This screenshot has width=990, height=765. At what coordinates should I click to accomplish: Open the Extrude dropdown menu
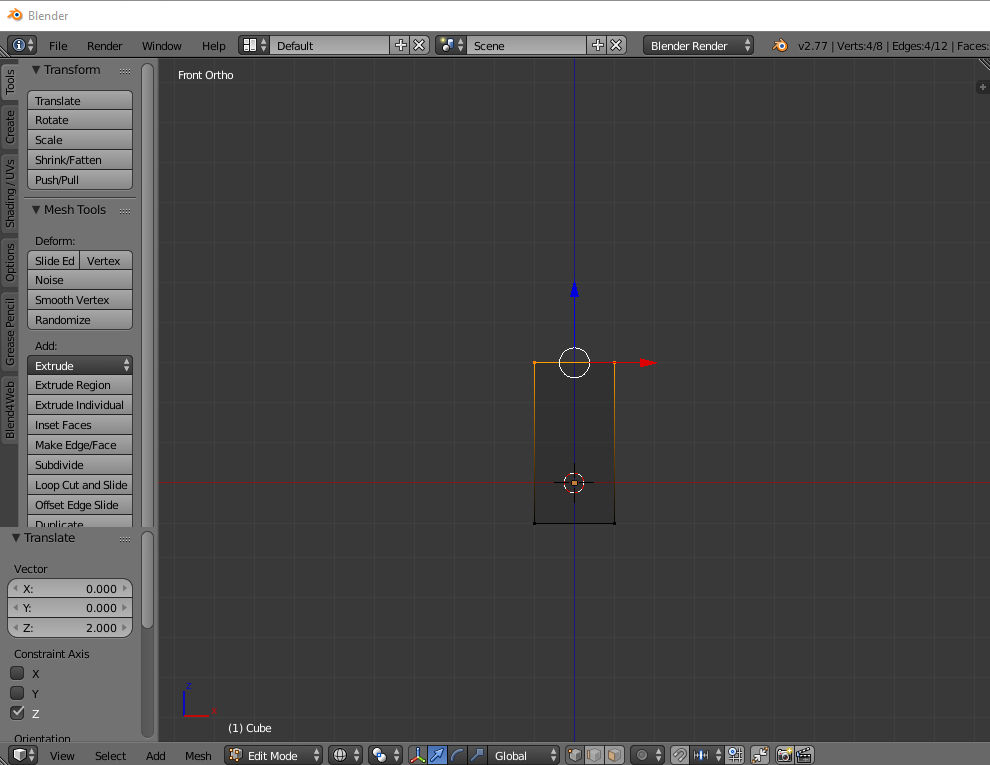pyautogui.click(x=80, y=365)
